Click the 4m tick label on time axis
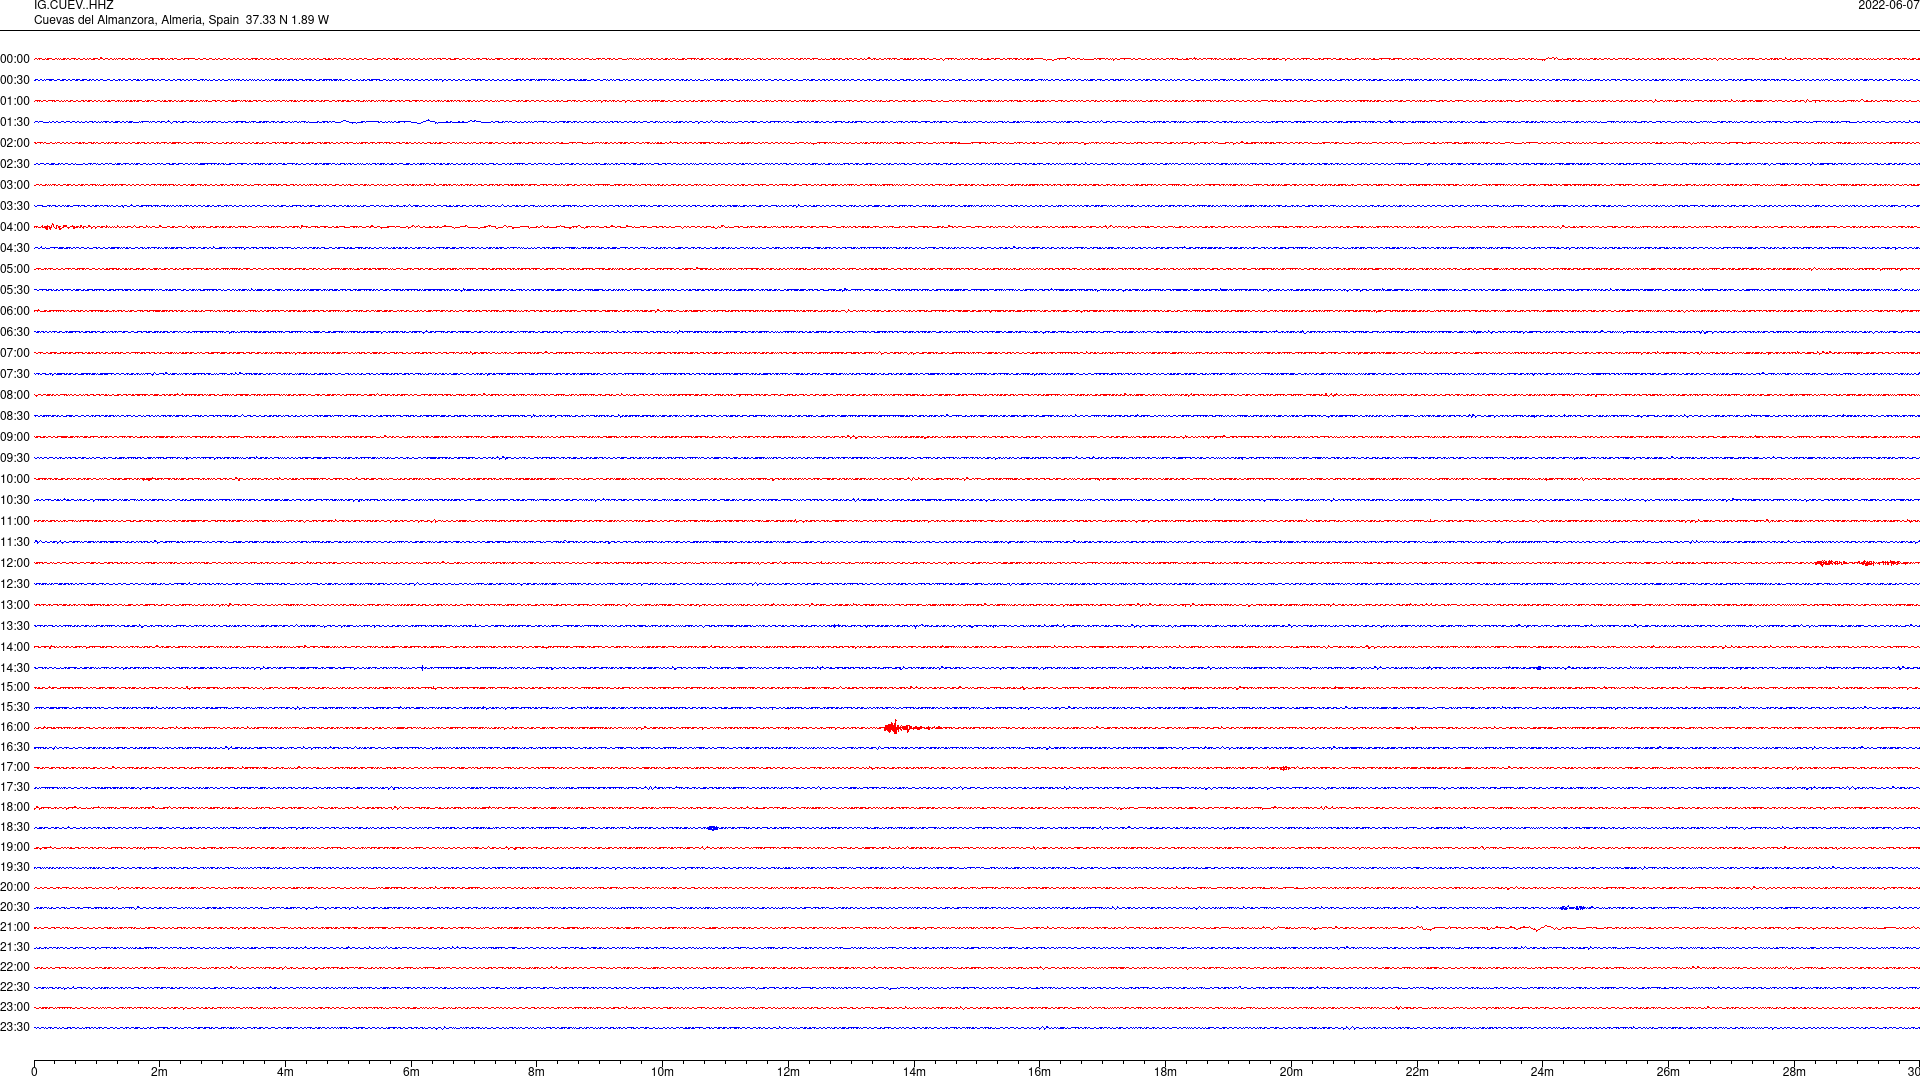1920x1080 pixels. [x=285, y=1072]
